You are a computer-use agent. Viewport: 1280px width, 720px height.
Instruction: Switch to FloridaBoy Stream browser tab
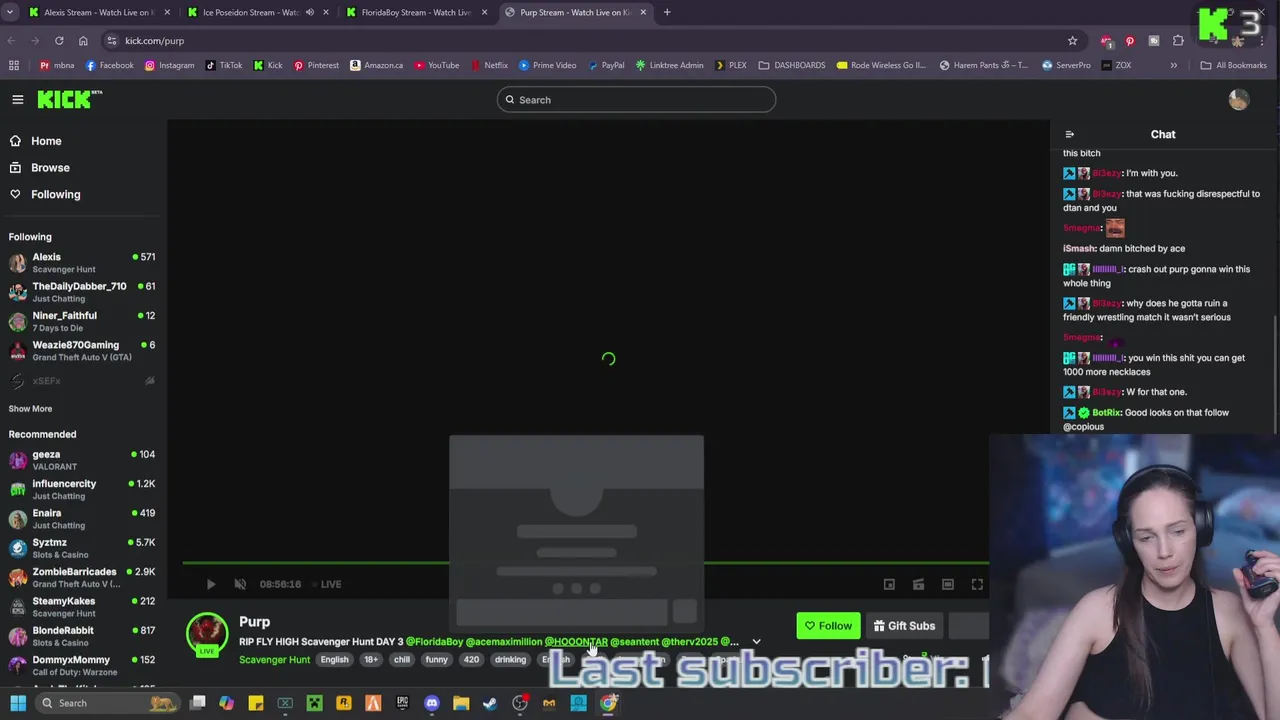click(415, 12)
